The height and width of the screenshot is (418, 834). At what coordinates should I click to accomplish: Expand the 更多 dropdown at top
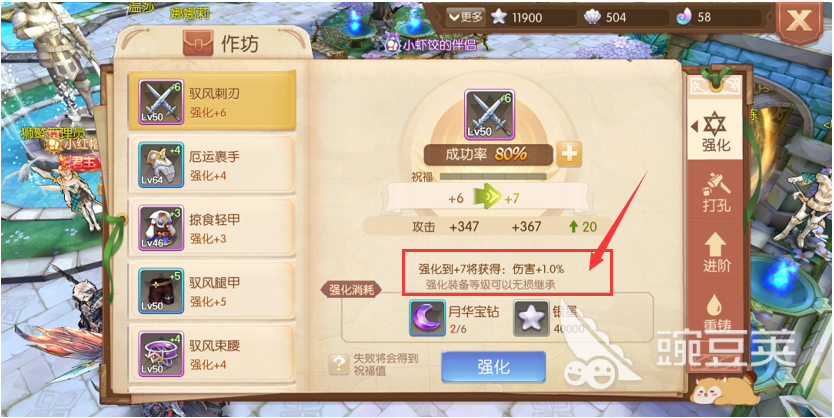coord(465,17)
